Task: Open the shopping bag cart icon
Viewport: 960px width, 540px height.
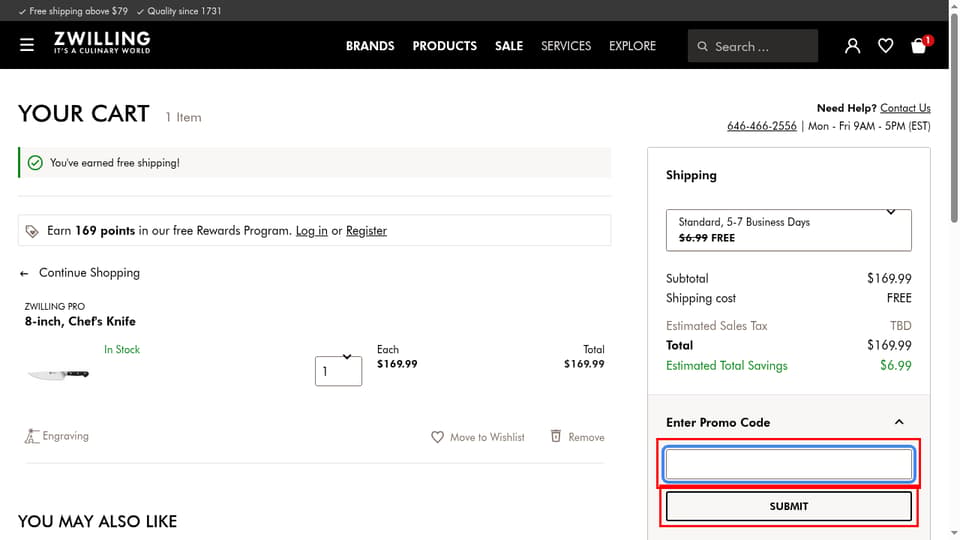Action: pyautogui.click(x=920, y=45)
